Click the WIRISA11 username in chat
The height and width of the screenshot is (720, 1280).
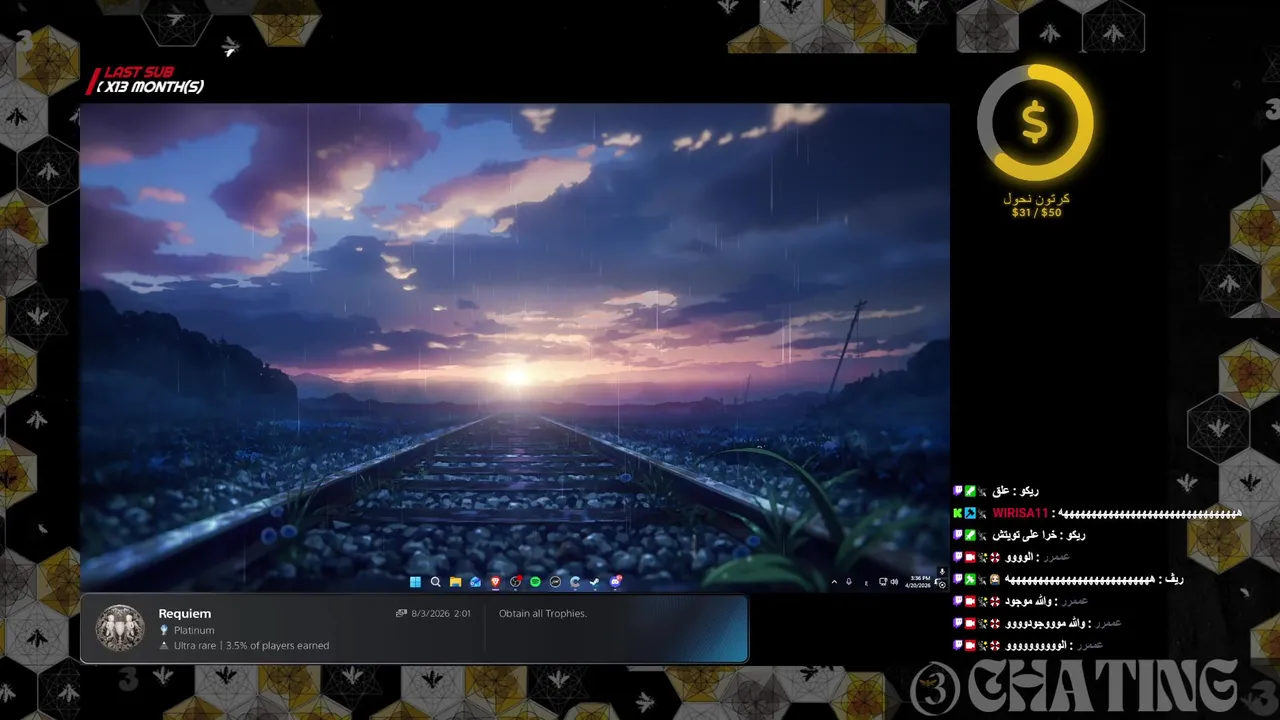point(1020,513)
